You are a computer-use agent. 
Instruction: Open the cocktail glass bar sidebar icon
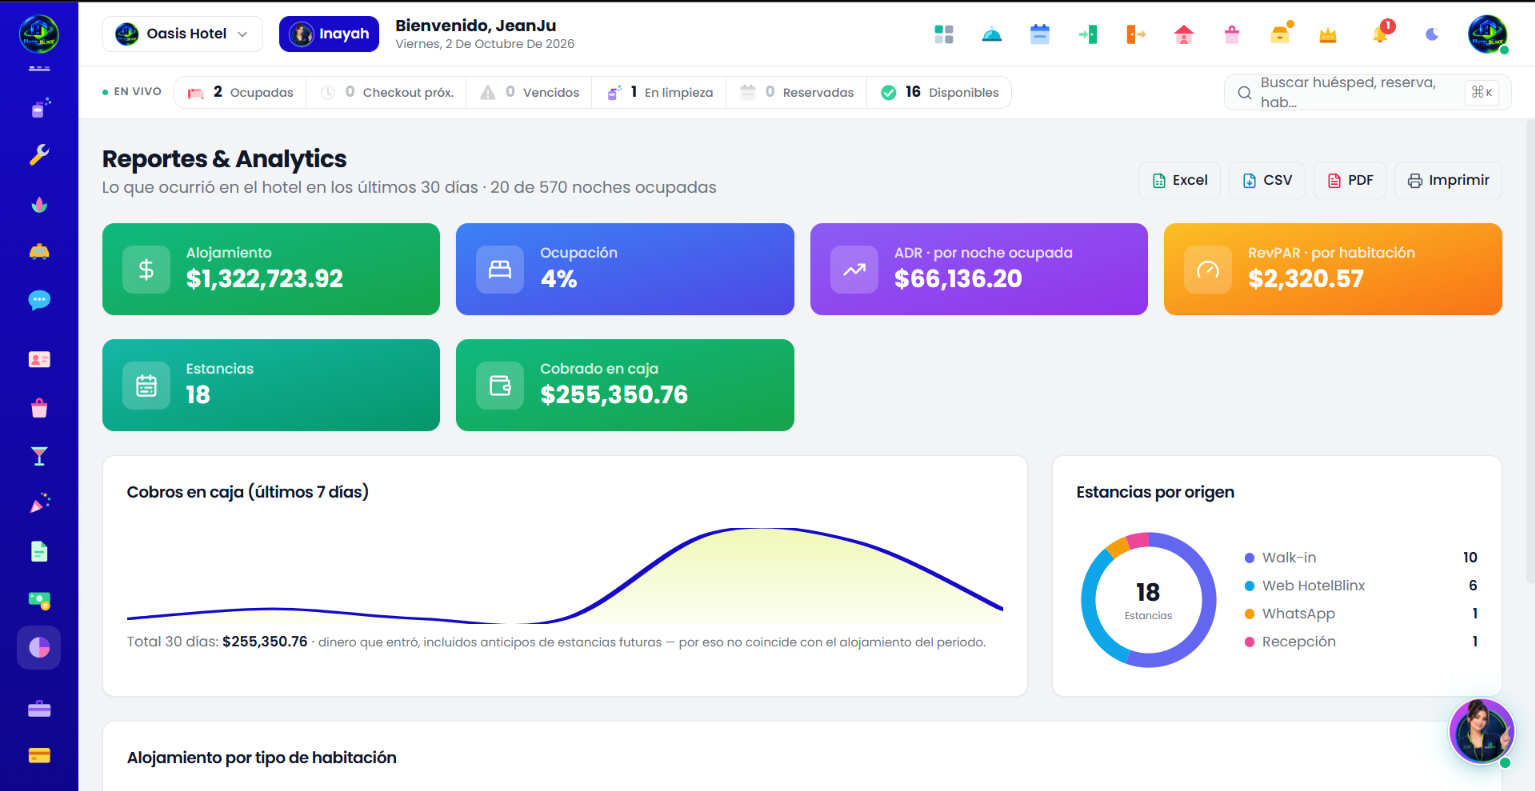(39, 456)
